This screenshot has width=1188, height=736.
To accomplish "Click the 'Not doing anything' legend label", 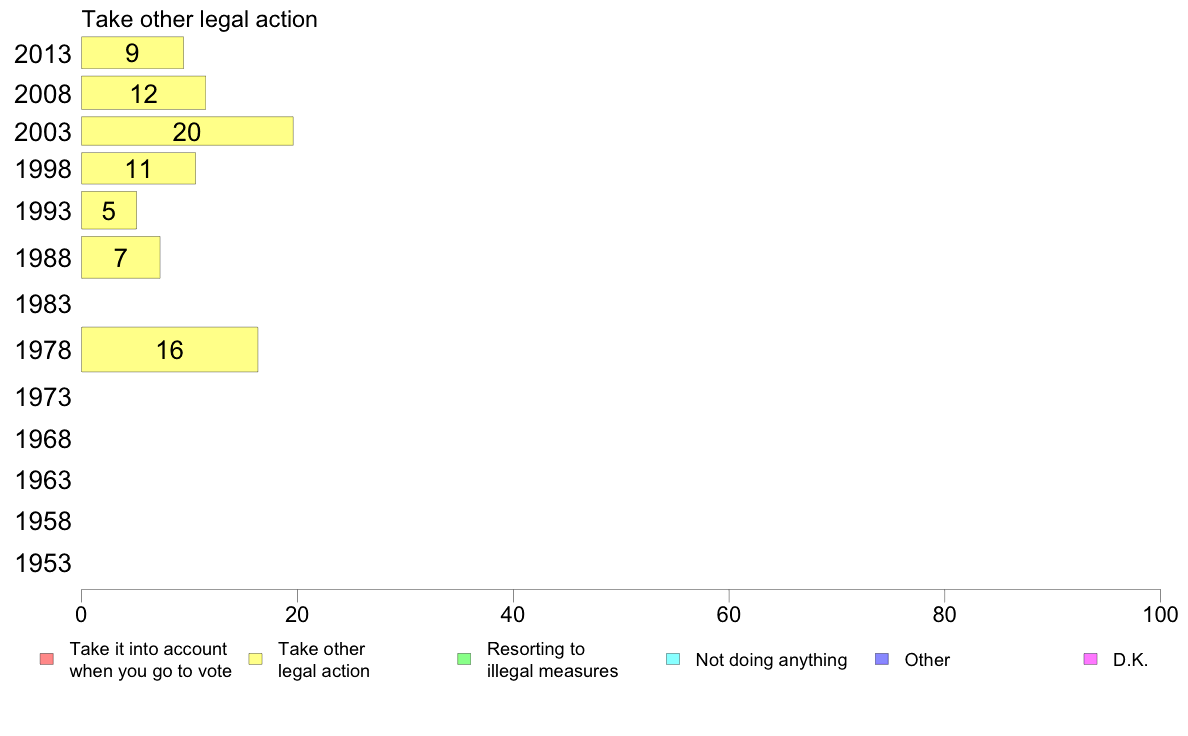I will click(x=771, y=660).
